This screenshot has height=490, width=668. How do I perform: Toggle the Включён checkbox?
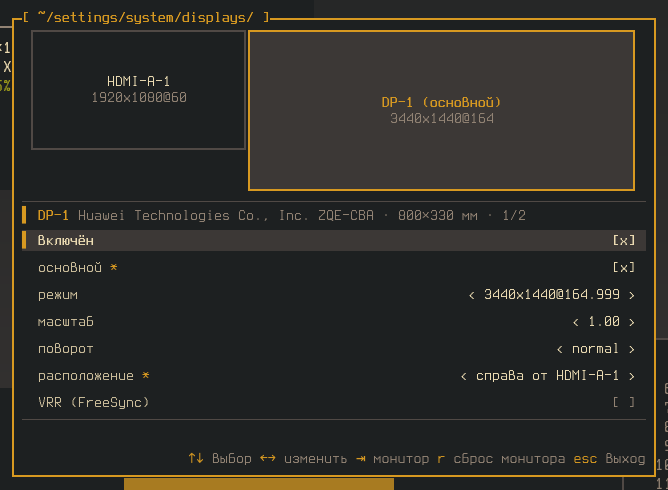[x=624, y=241]
